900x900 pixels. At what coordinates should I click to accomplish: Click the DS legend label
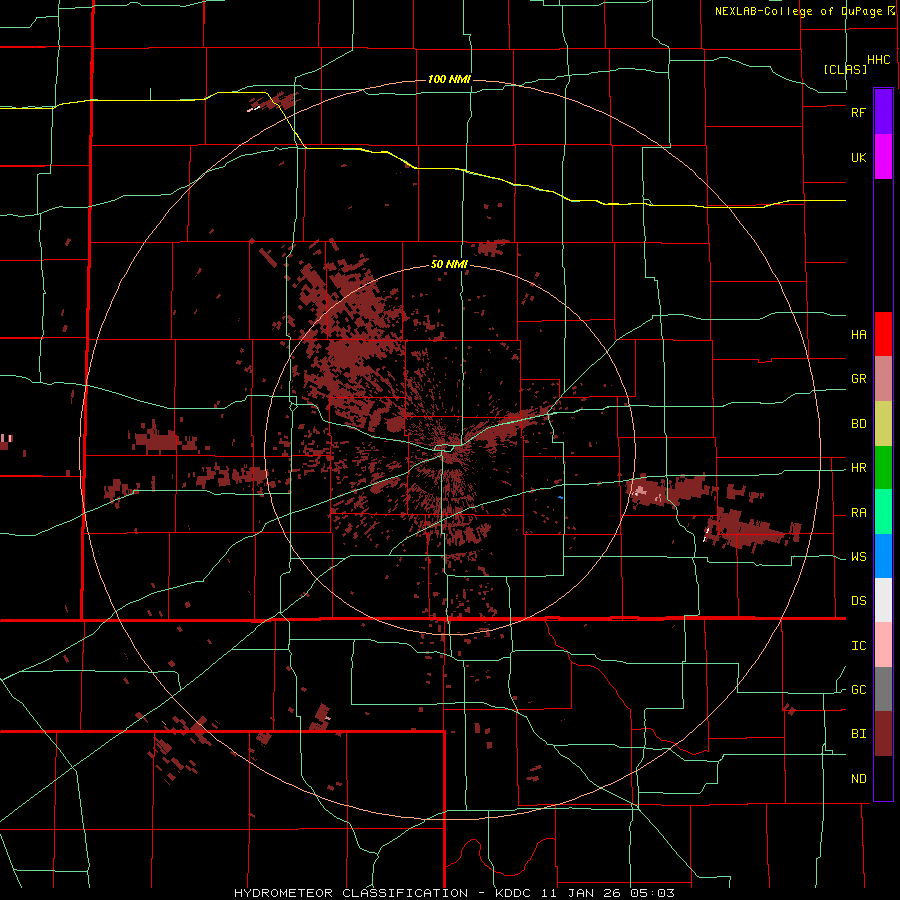pos(858,601)
